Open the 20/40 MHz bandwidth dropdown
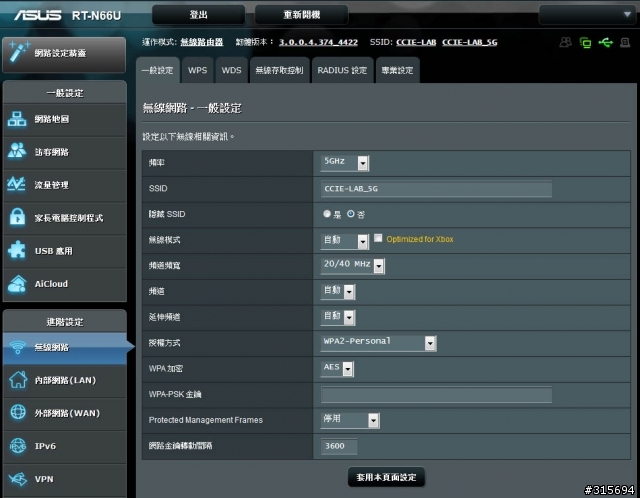The width and height of the screenshot is (640, 498). point(353,266)
